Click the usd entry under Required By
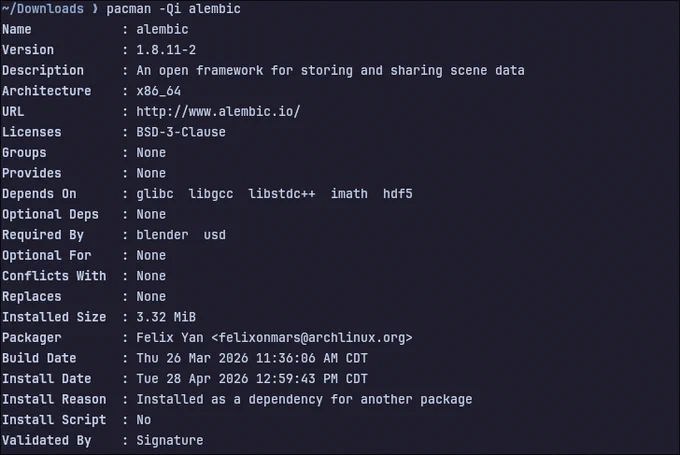This screenshot has width=680, height=455. (215, 235)
